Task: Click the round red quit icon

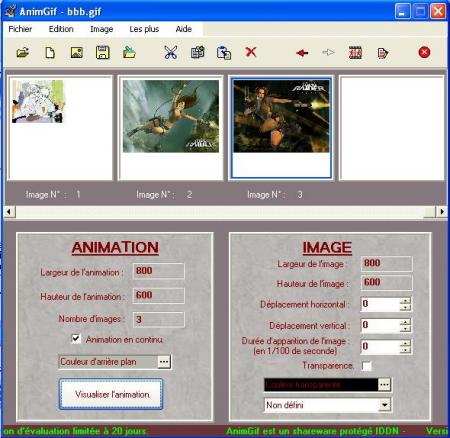Action: (x=424, y=52)
